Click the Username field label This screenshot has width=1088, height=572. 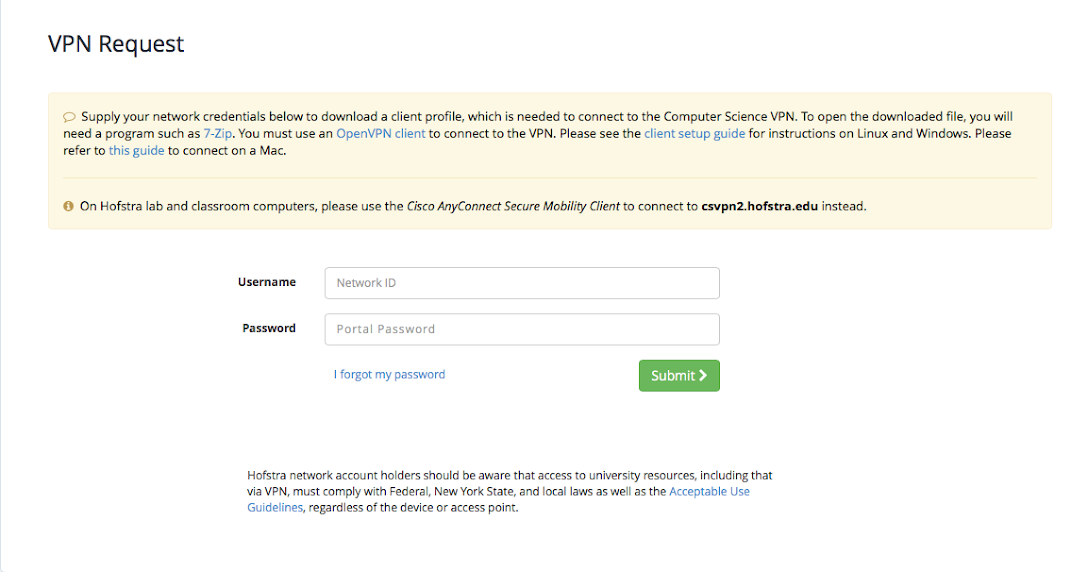click(x=266, y=282)
